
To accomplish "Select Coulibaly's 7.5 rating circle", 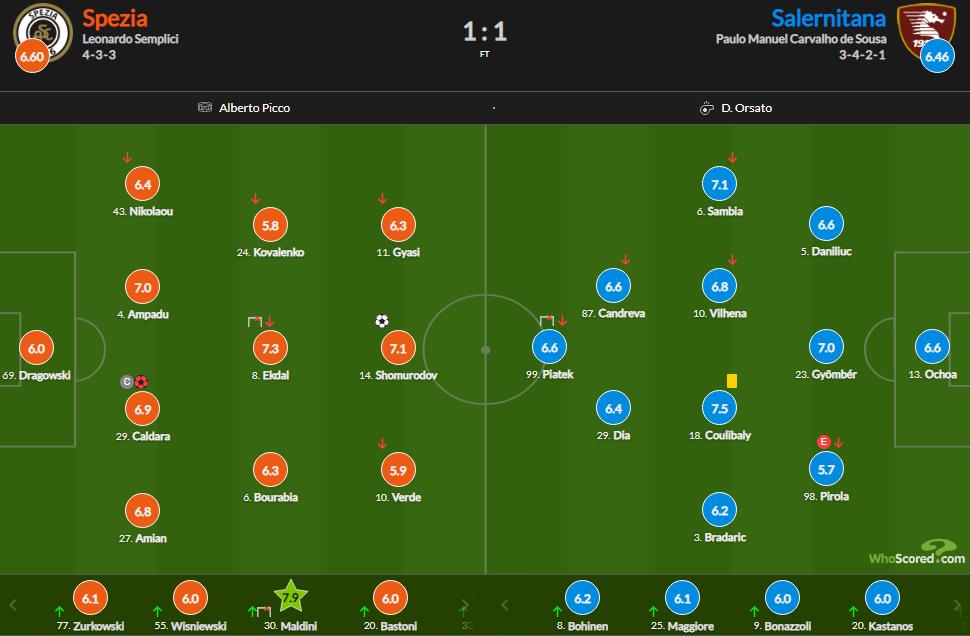I will [719, 409].
